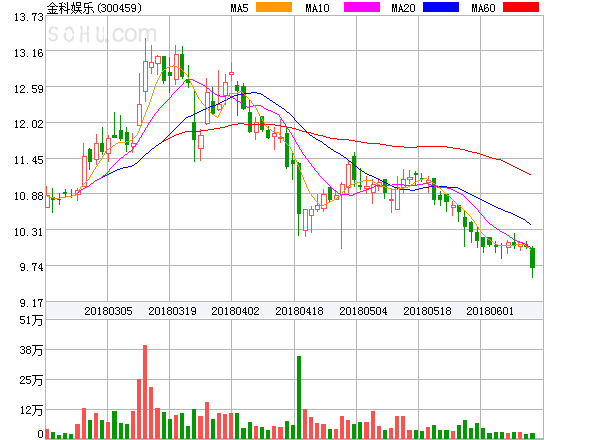Click the magenta MA10 legend swatch

click(x=362, y=7)
